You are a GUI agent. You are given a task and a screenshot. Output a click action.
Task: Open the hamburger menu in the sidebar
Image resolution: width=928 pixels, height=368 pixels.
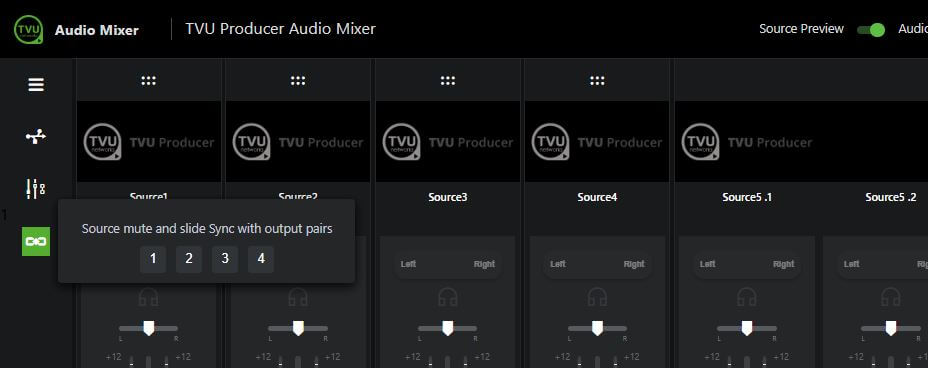[x=36, y=85]
